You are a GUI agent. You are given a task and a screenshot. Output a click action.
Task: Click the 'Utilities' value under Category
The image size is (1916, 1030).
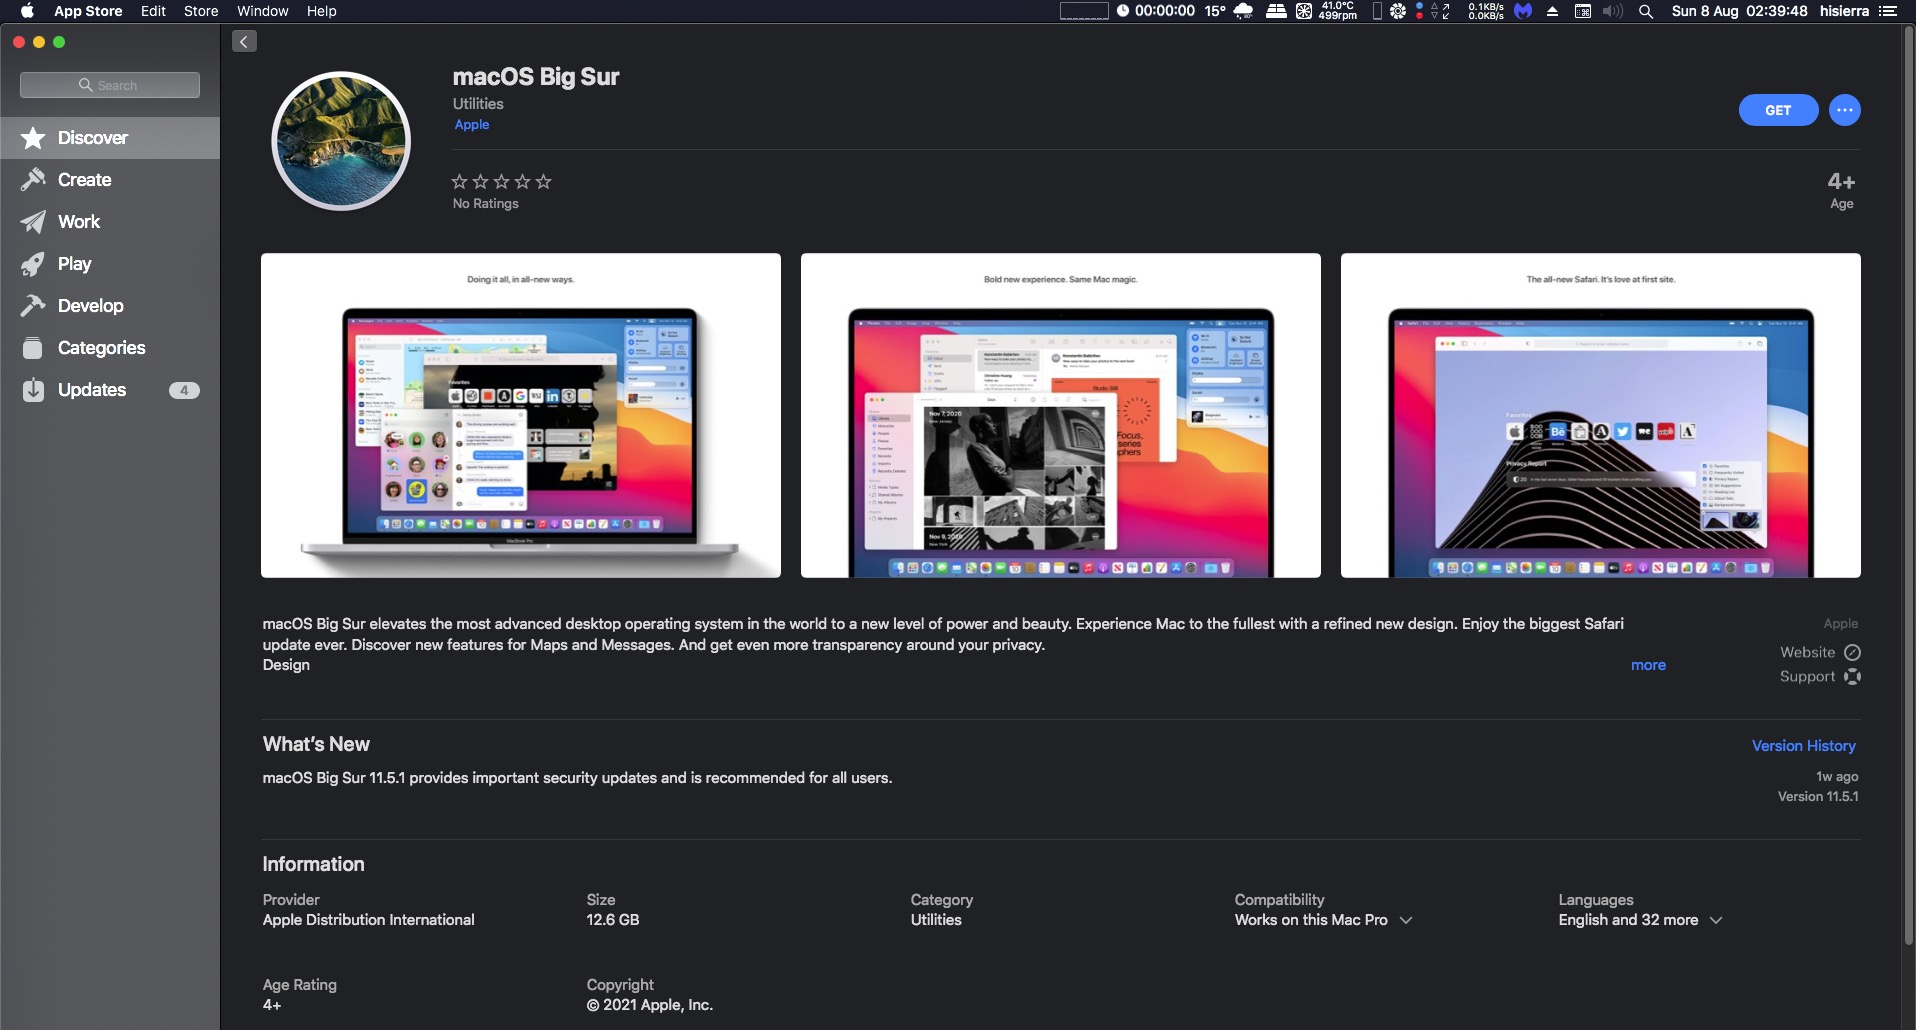[936, 920]
